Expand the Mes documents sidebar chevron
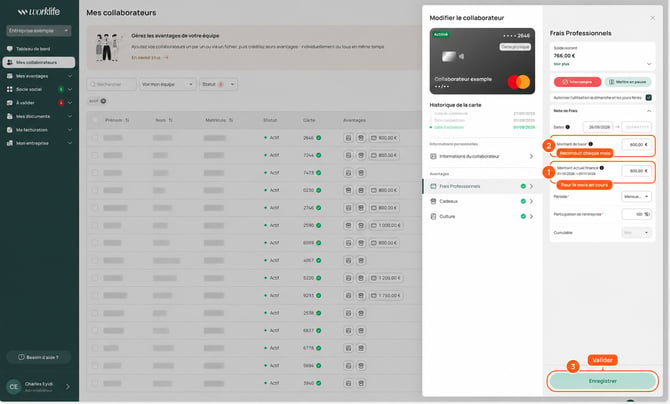 coord(70,116)
